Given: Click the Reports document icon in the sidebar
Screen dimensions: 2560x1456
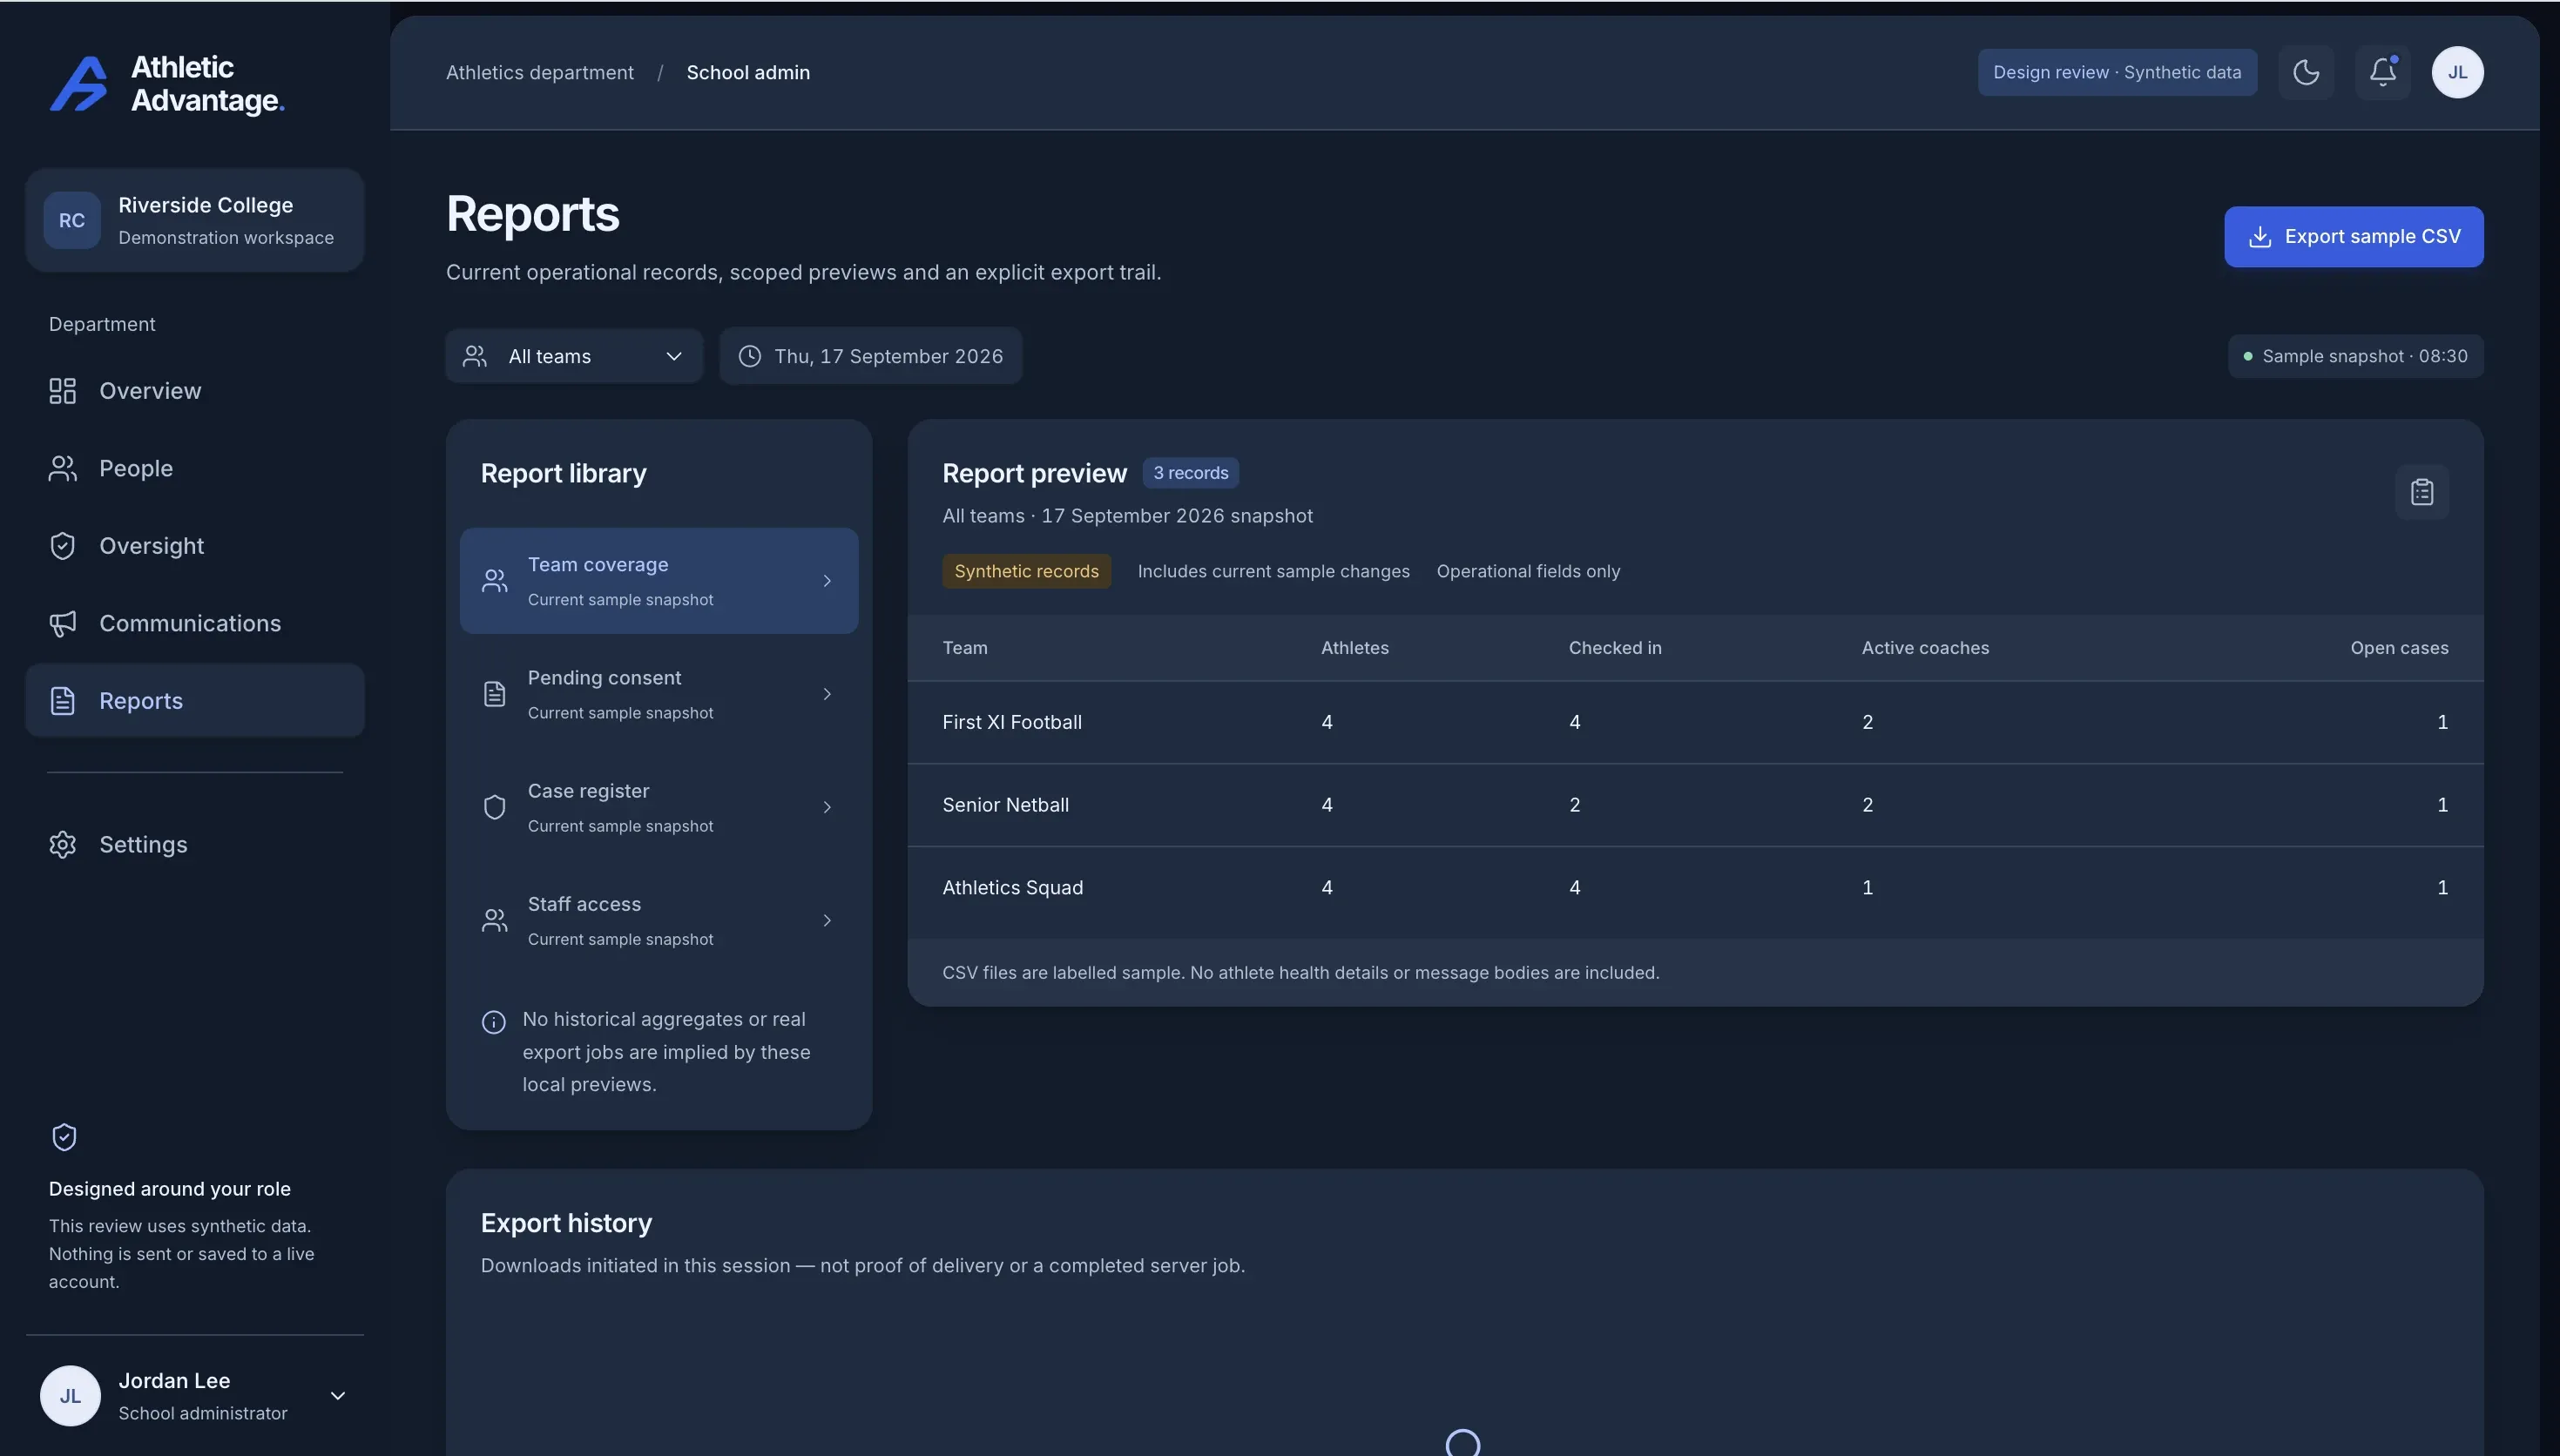Looking at the screenshot, I should pyautogui.click(x=62, y=701).
